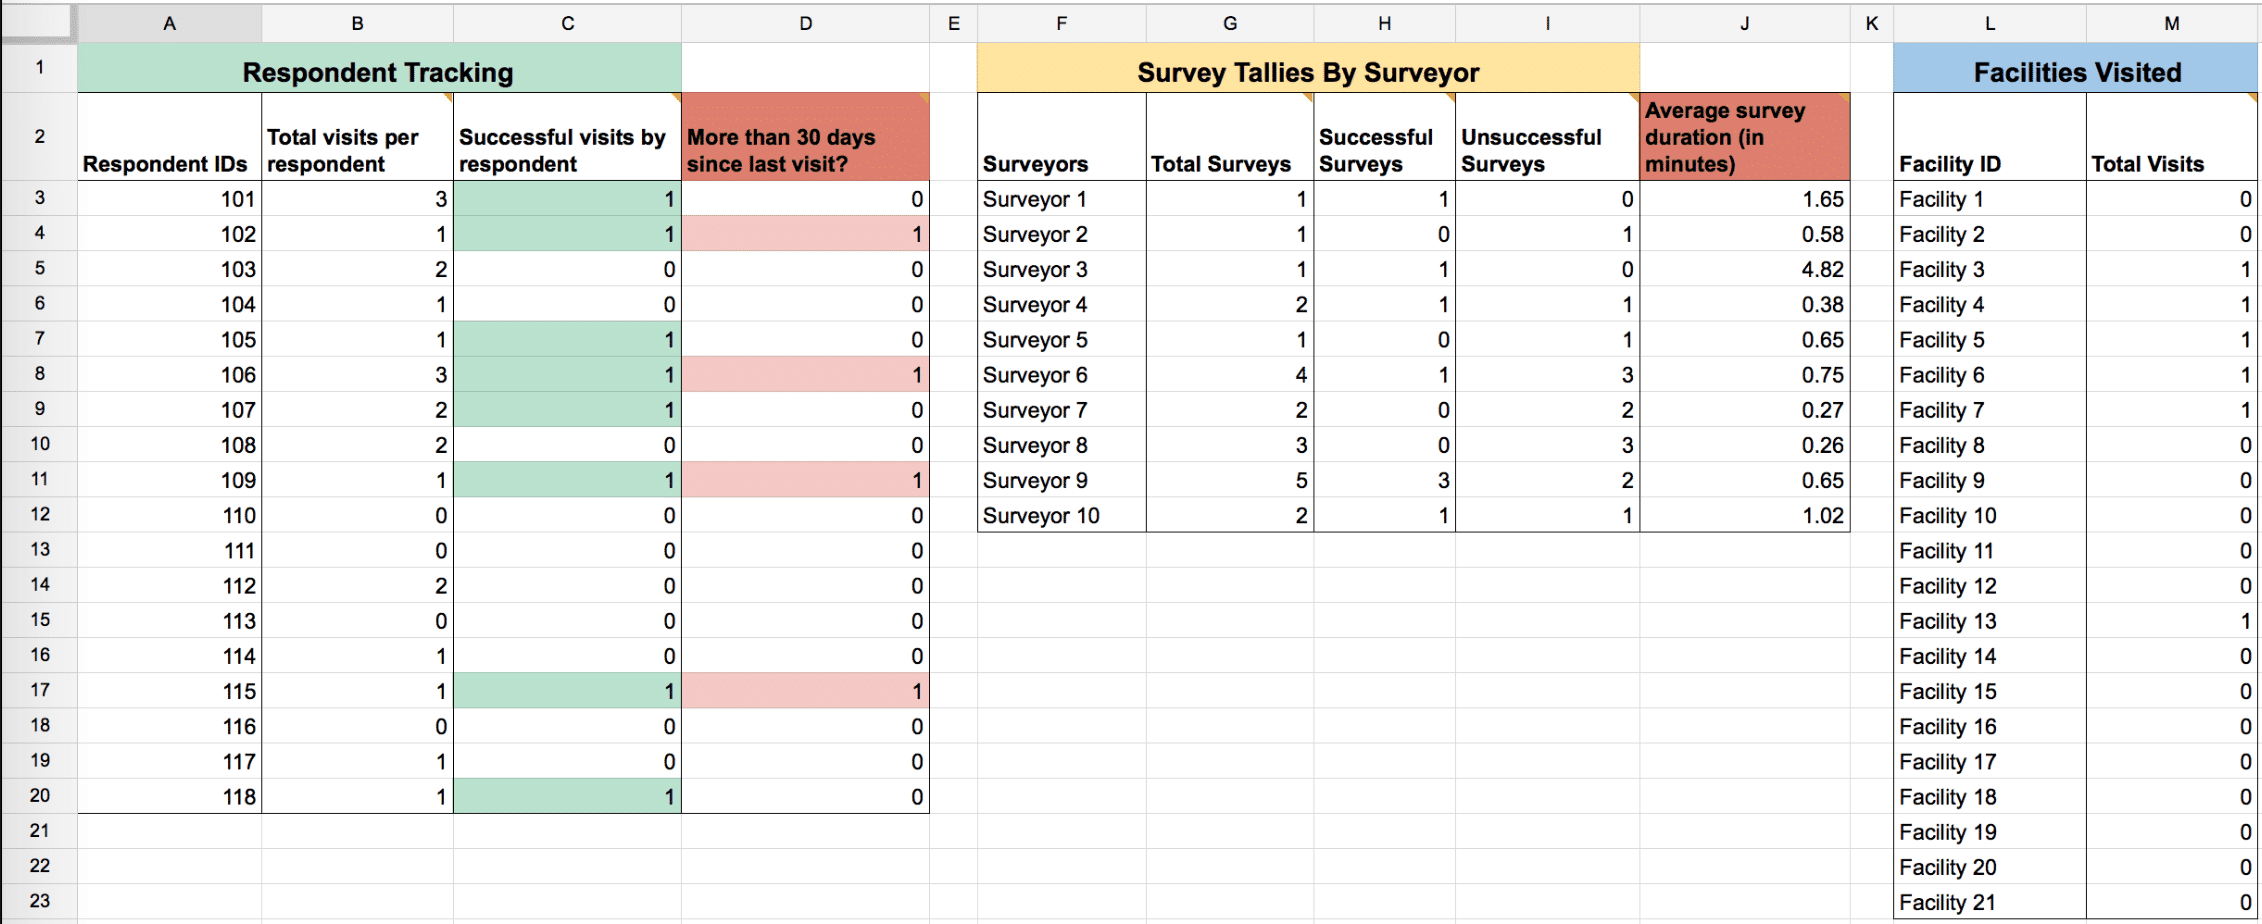Click the 'Facility 1' cell

point(1989,198)
